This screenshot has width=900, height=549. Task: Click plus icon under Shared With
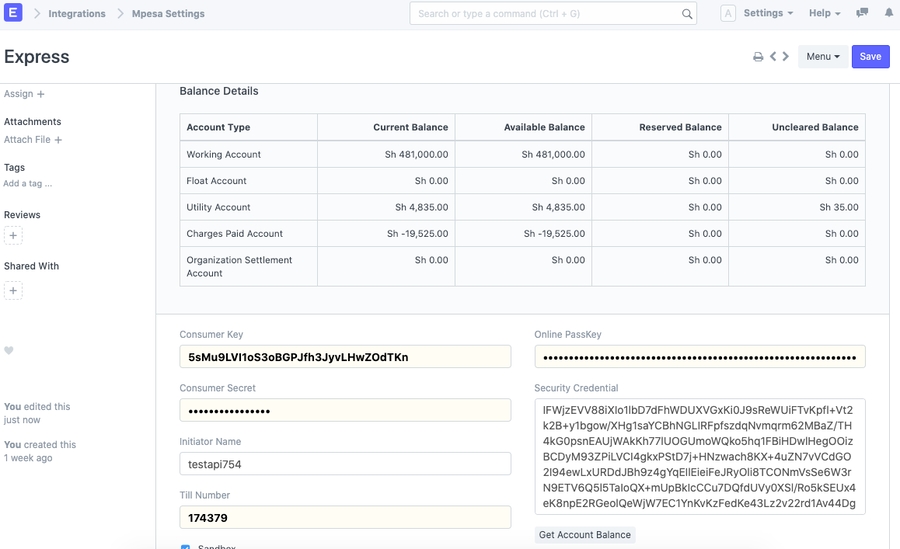point(13,291)
